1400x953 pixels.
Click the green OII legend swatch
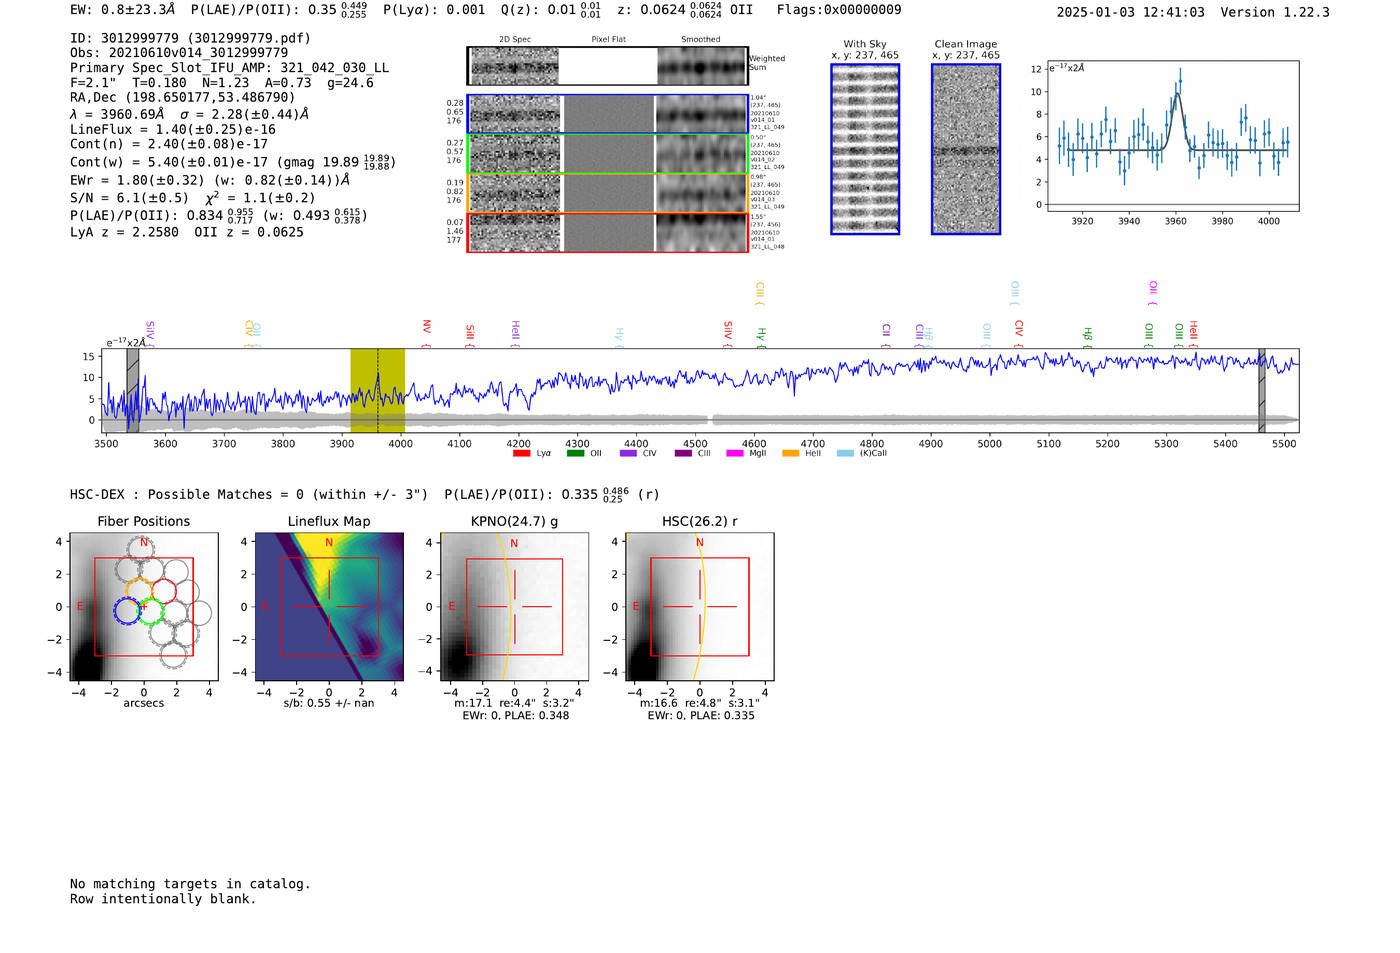coord(575,453)
